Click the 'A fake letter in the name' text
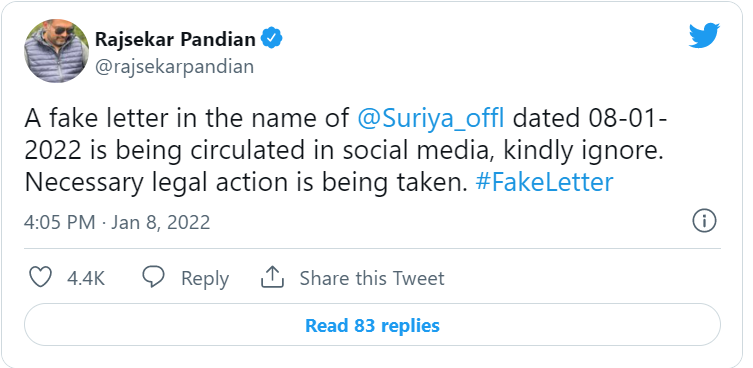The image size is (753, 368). [187, 119]
